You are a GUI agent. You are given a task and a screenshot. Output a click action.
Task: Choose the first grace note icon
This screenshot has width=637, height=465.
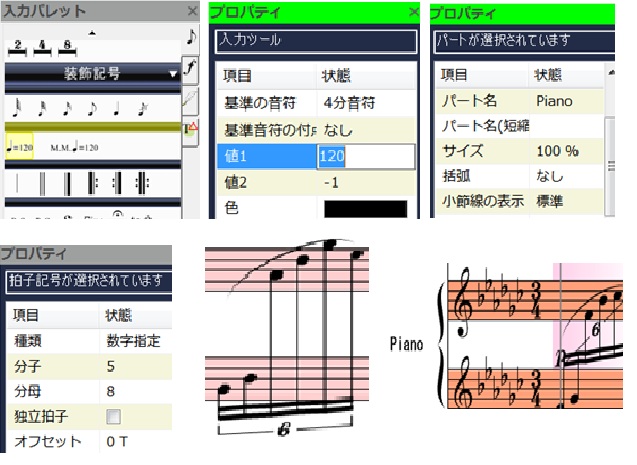pos(18,107)
